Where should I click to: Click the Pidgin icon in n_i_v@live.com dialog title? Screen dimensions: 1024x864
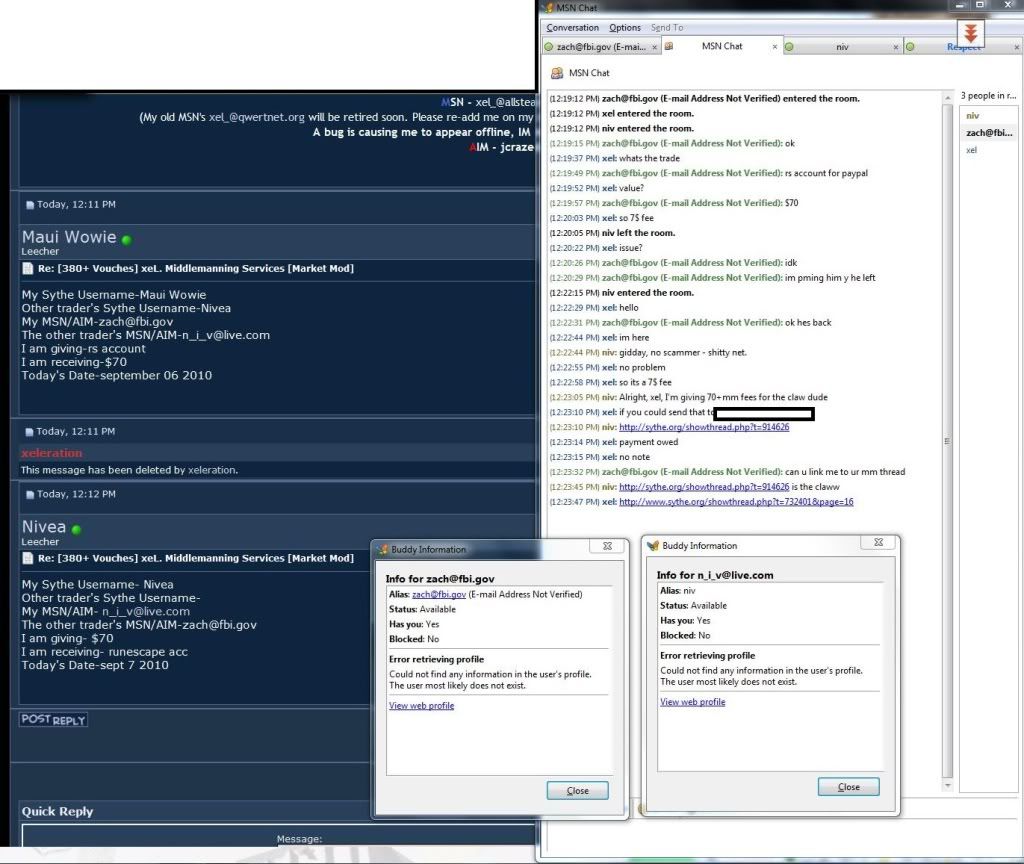click(652, 545)
